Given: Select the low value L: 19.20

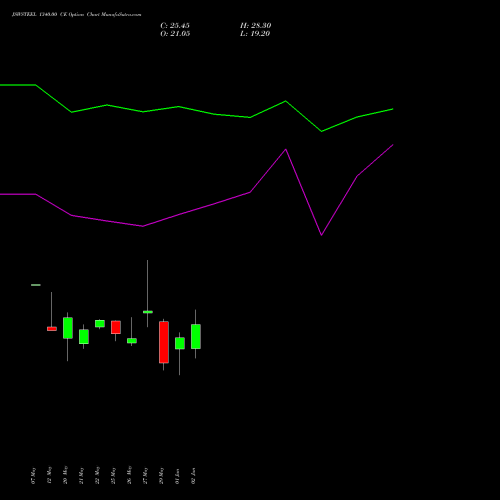Looking at the screenshot, I should click(255, 34).
